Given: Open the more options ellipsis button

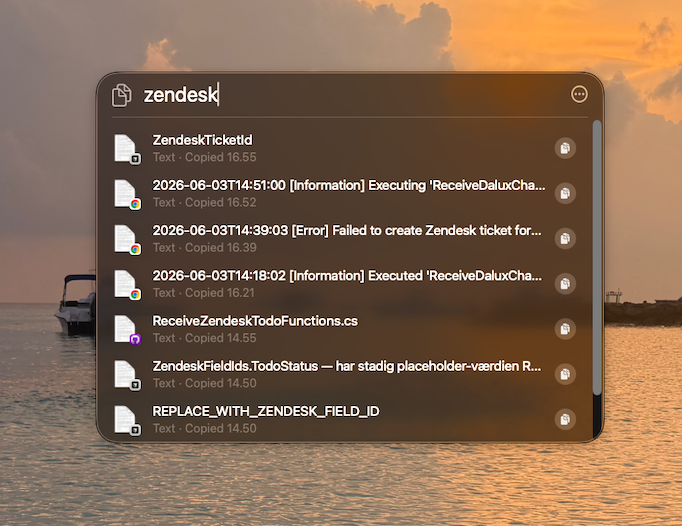Looking at the screenshot, I should pos(579,94).
